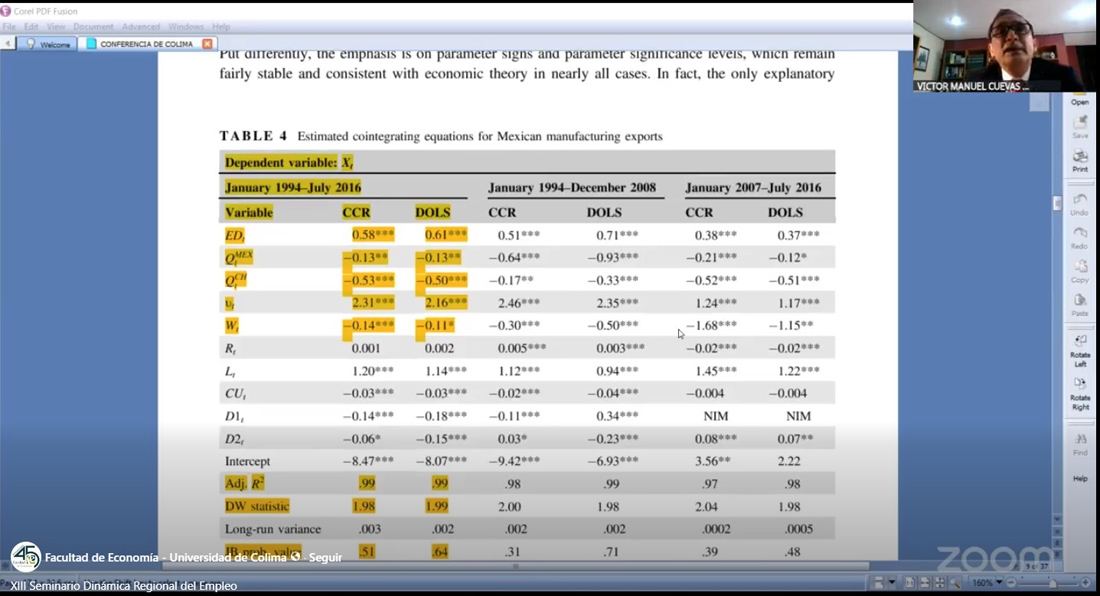Click the Copy icon in sidebar

click(x=1080, y=270)
